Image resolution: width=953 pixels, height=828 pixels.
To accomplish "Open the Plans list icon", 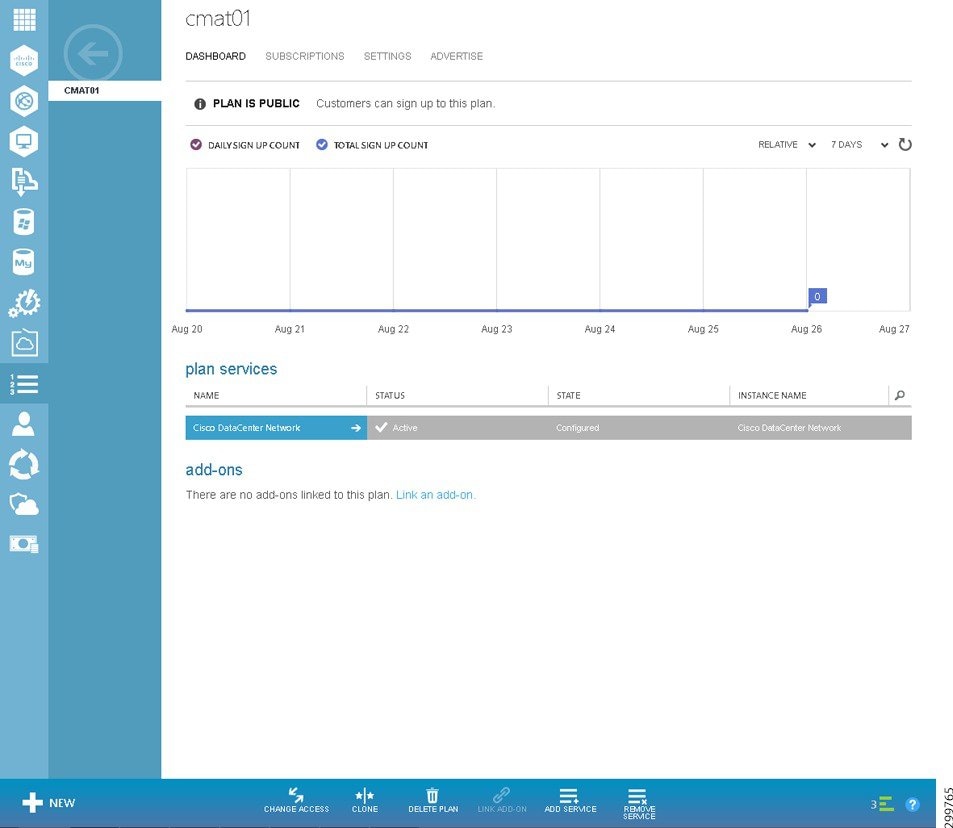I will click(x=24, y=384).
